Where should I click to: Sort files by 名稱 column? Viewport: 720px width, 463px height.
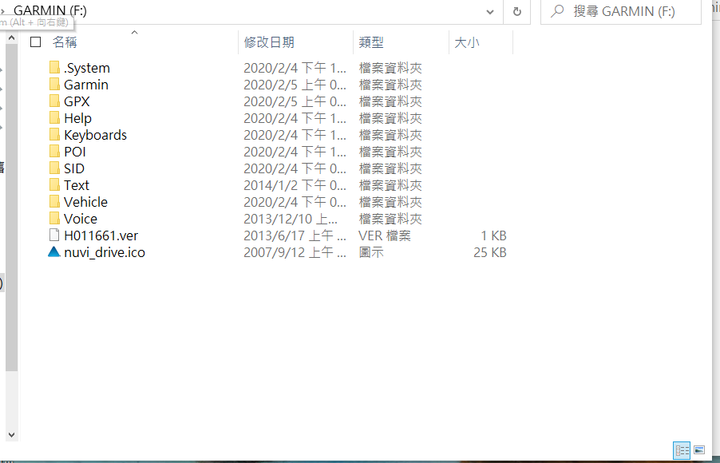pos(65,42)
